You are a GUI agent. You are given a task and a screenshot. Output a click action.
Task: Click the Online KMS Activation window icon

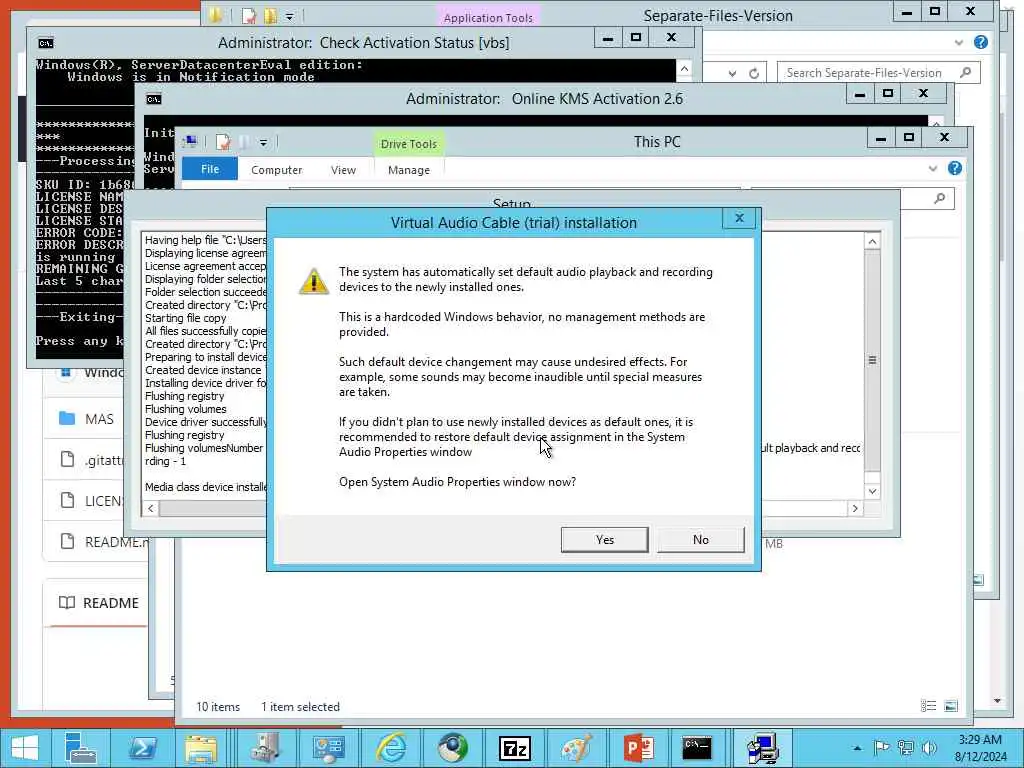pos(153,99)
